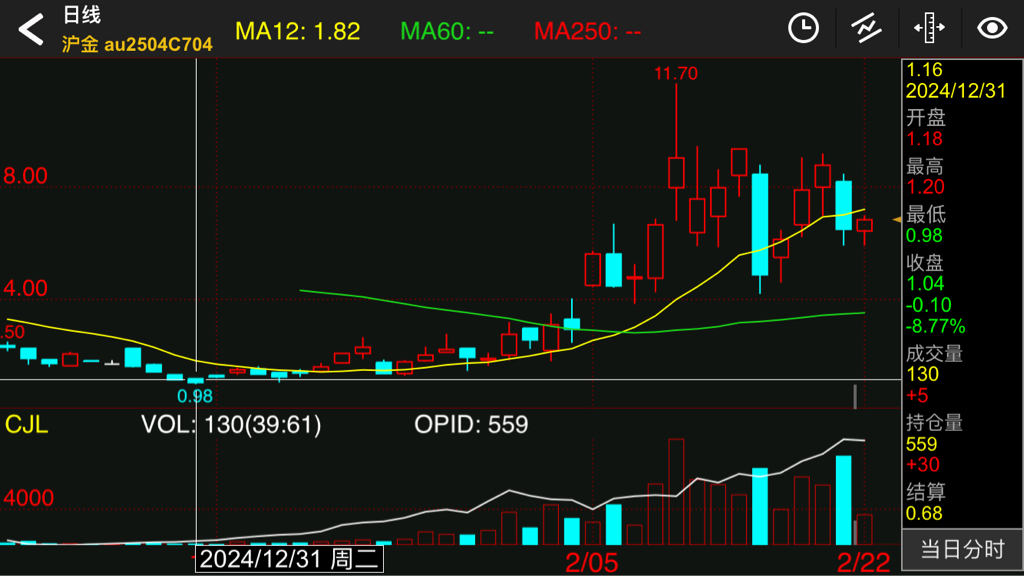The height and width of the screenshot is (576, 1024).
Task: Tap the orange triangle price marker
Action: [x=897, y=218]
